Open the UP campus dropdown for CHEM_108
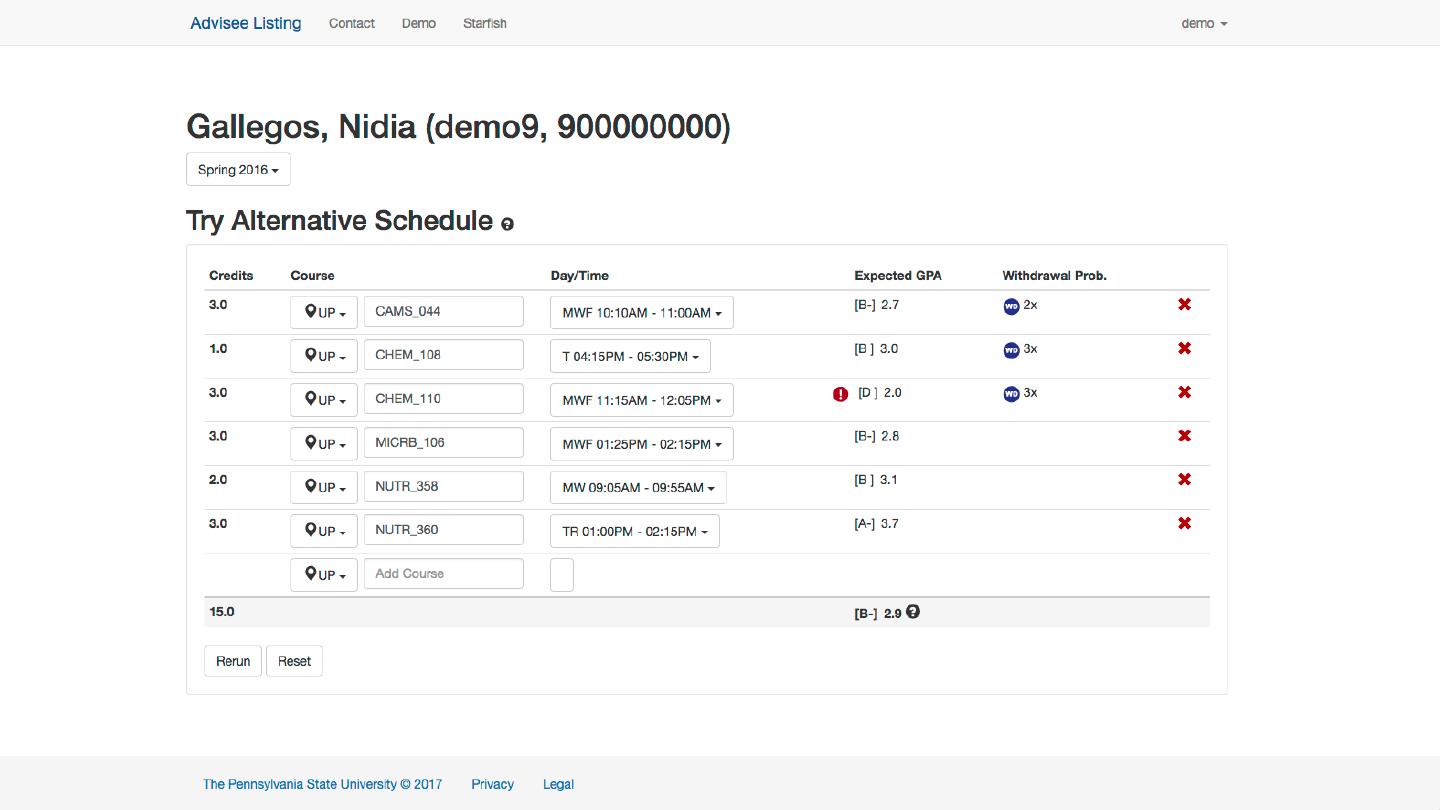 click(x=324, y=356)
